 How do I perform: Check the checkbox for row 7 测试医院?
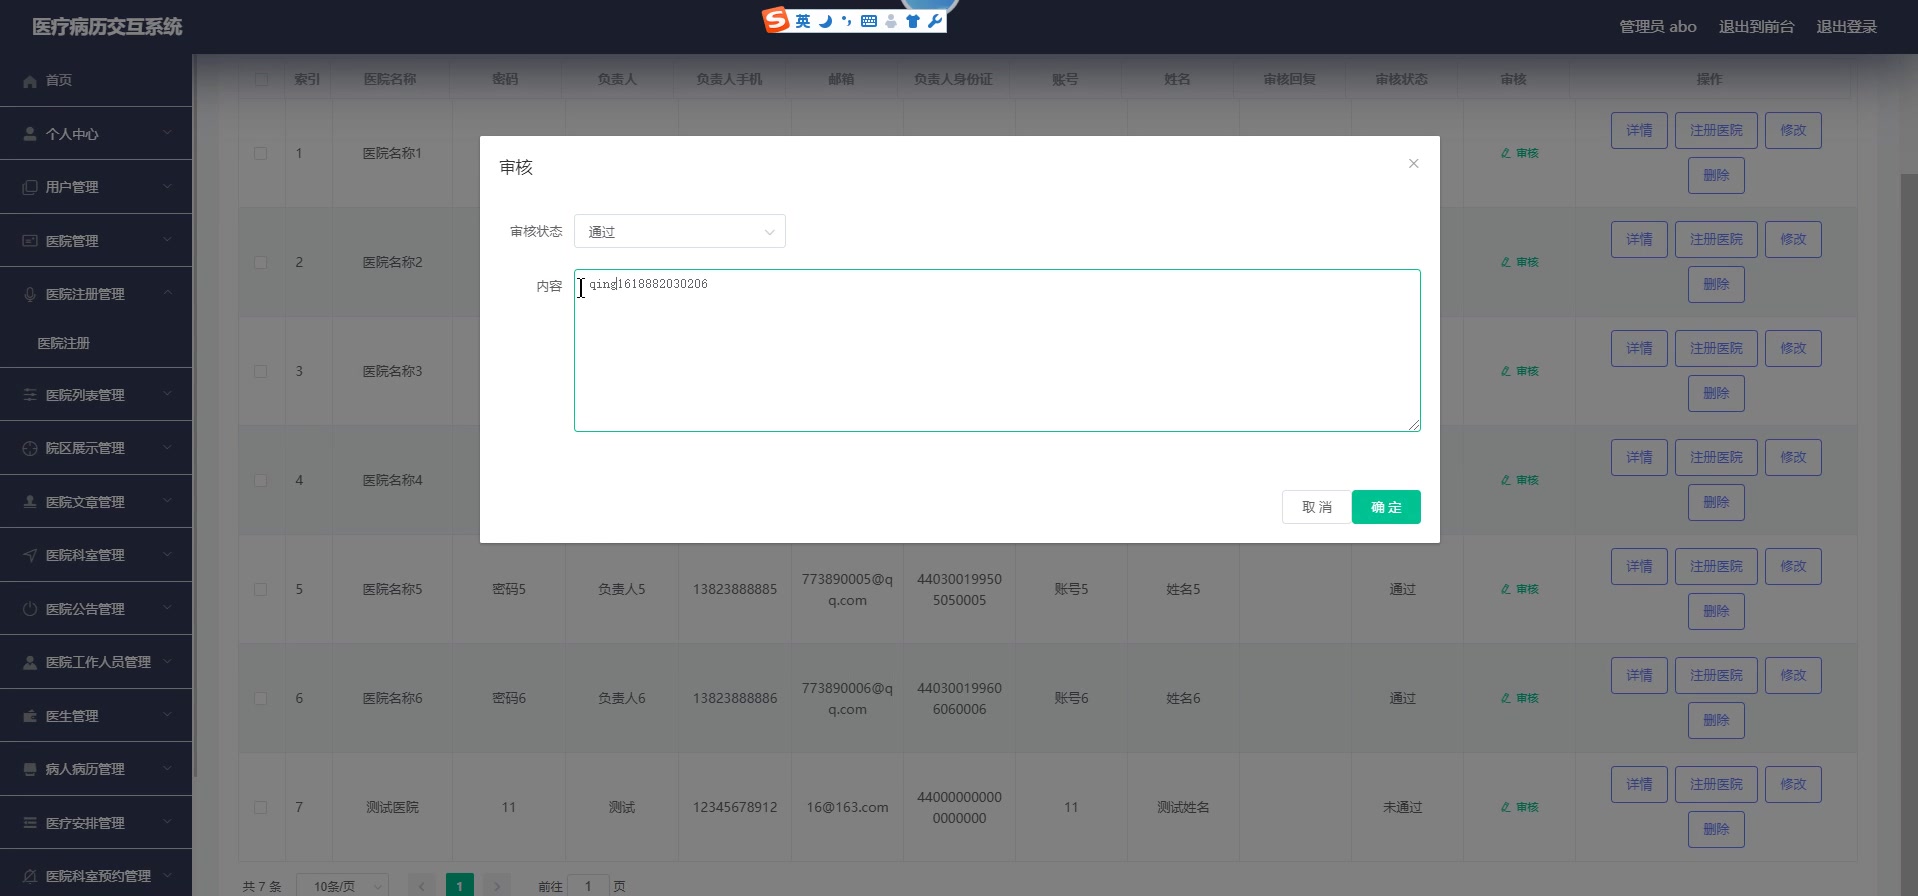click(x=260, y=807)
